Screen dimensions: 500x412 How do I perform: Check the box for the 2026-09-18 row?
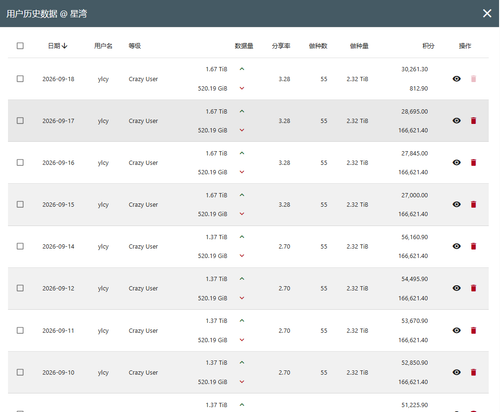[x=20, y=79]
